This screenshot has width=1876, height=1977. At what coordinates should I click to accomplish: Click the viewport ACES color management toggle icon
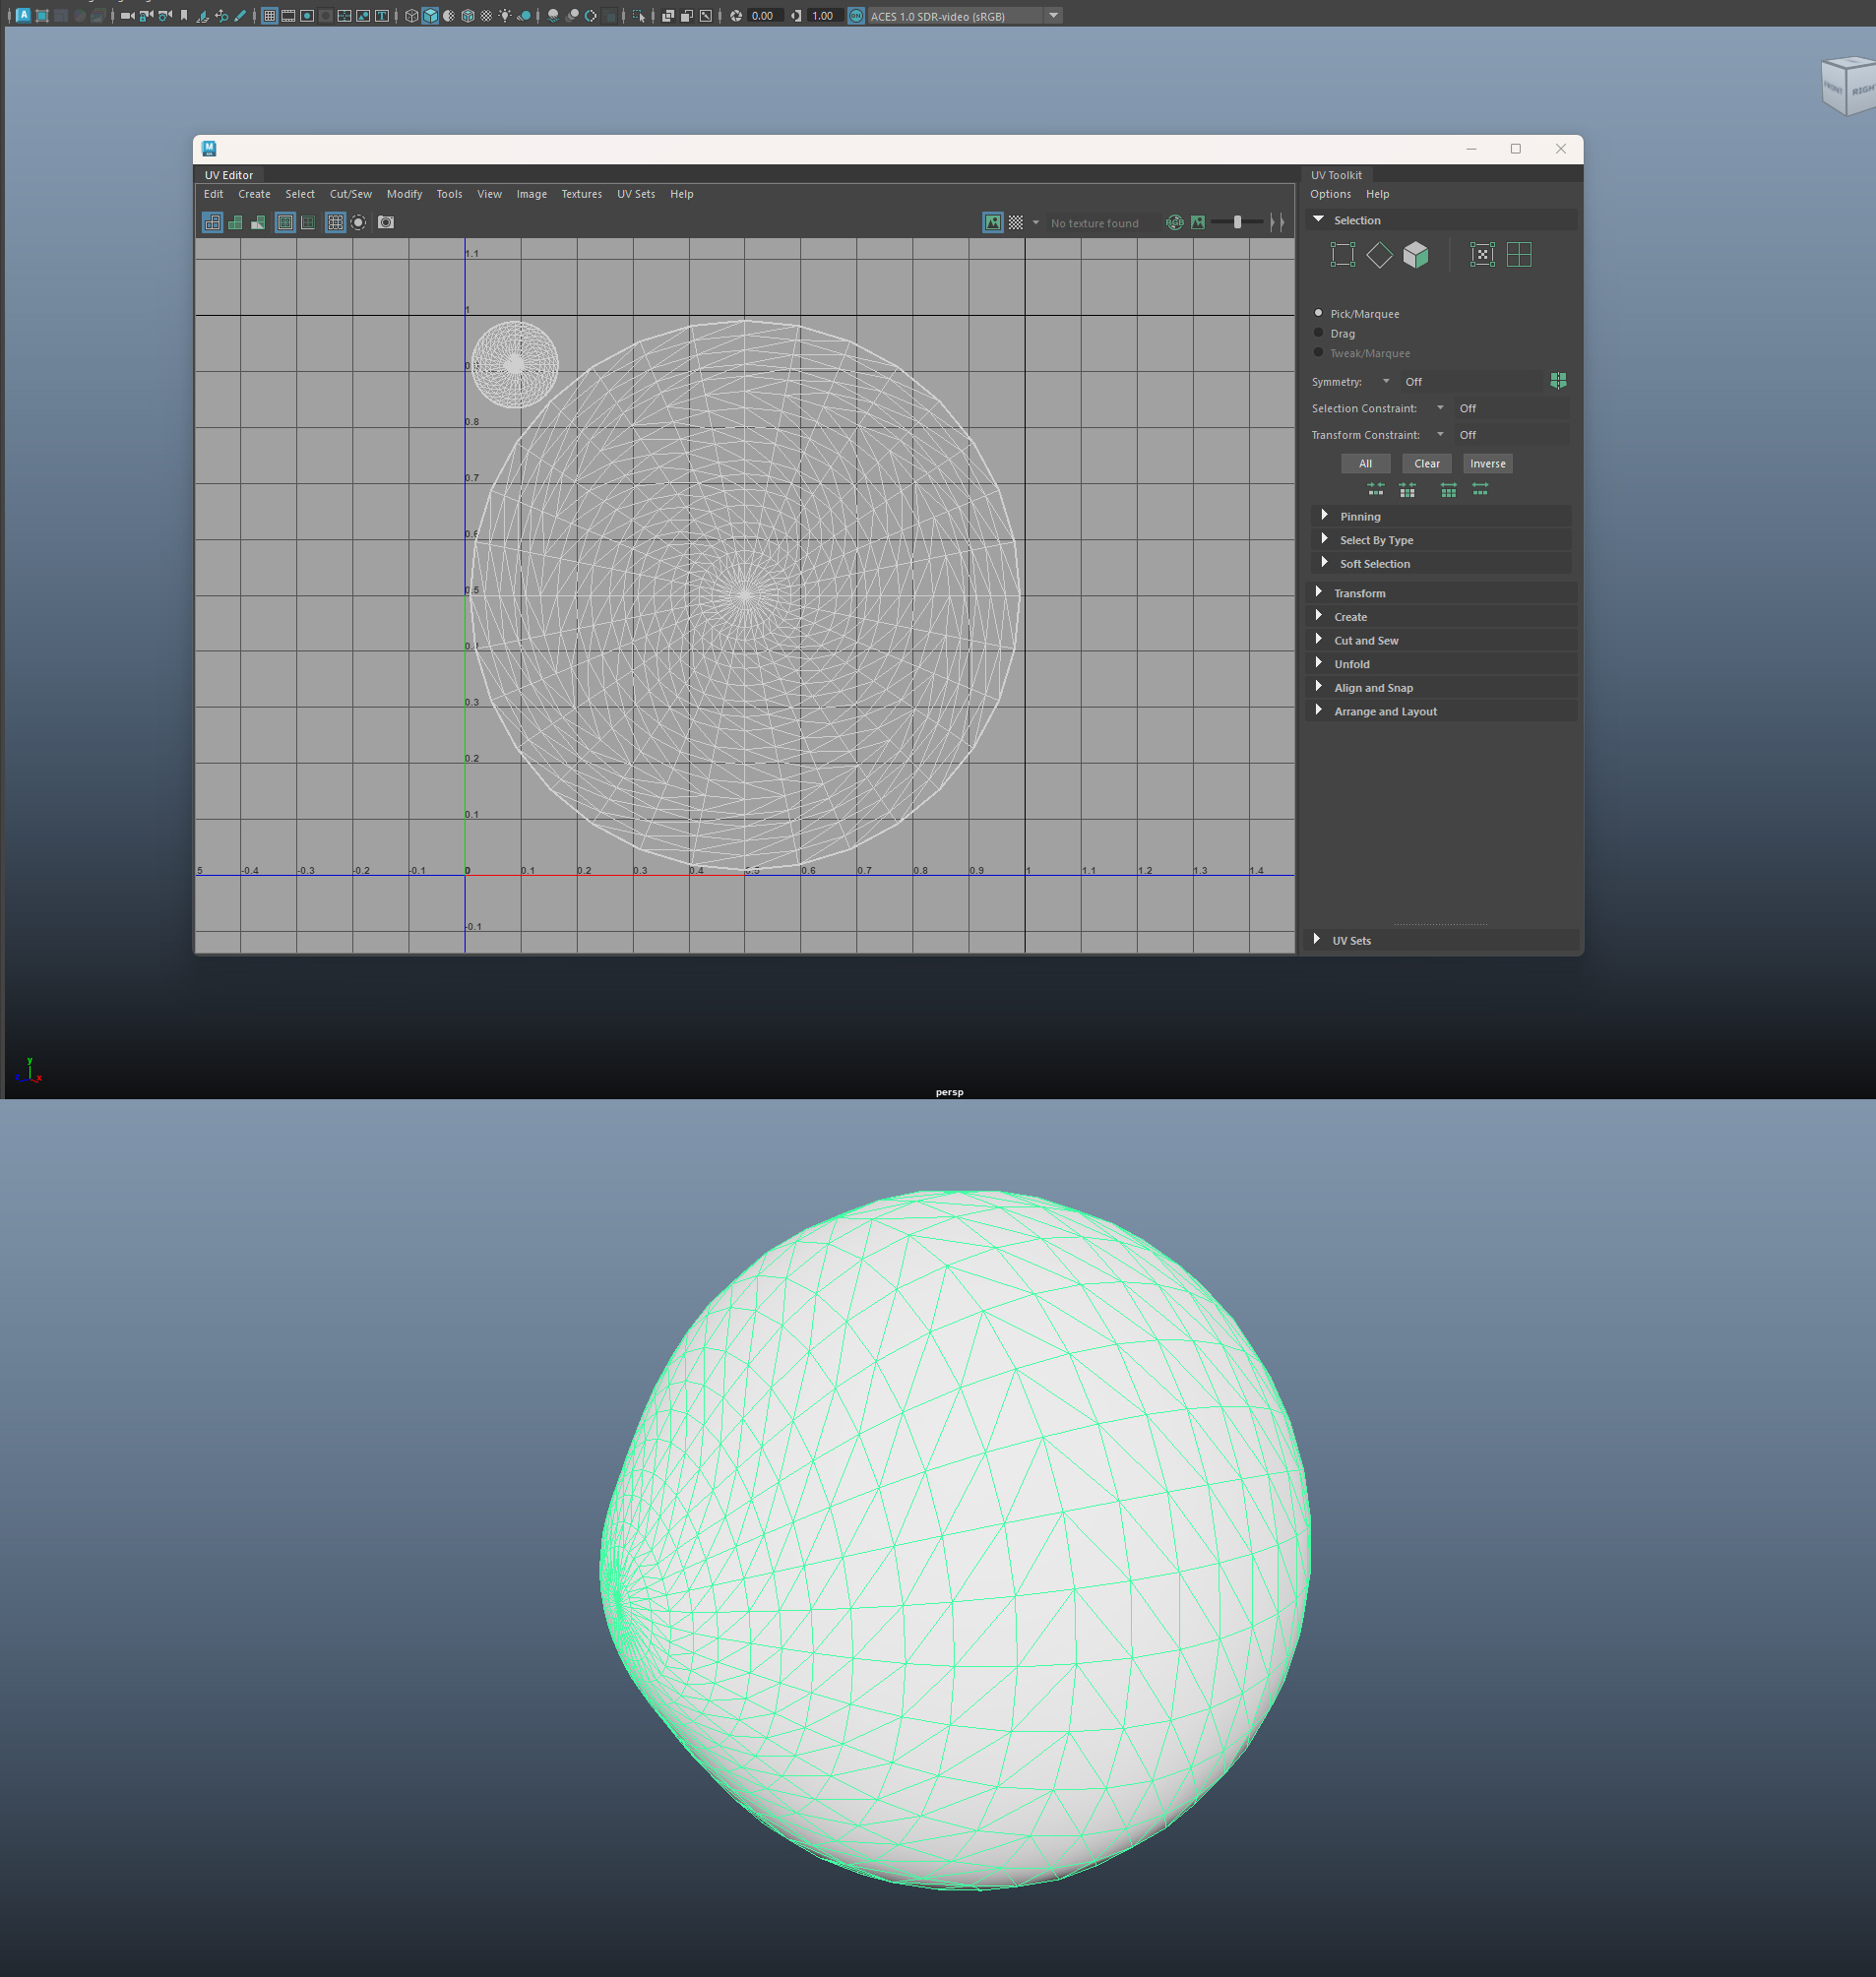[x=856, y=15]
